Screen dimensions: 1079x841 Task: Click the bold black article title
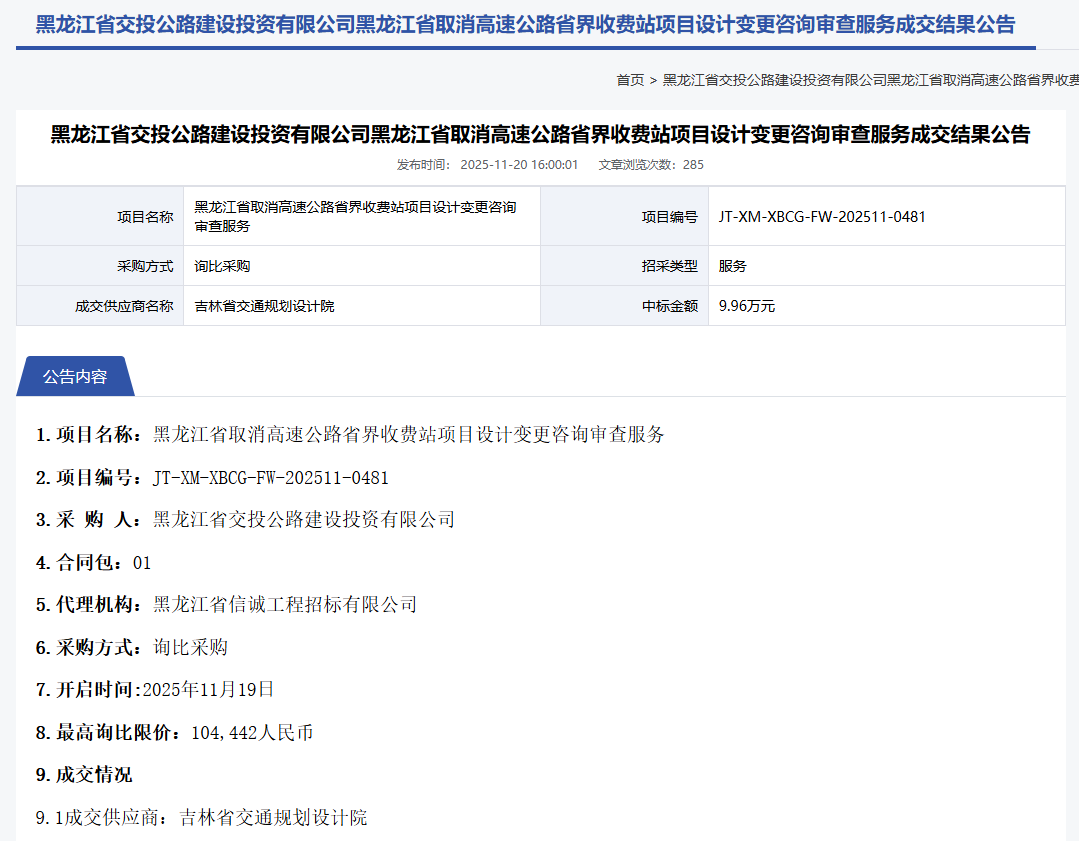point(540,134)
